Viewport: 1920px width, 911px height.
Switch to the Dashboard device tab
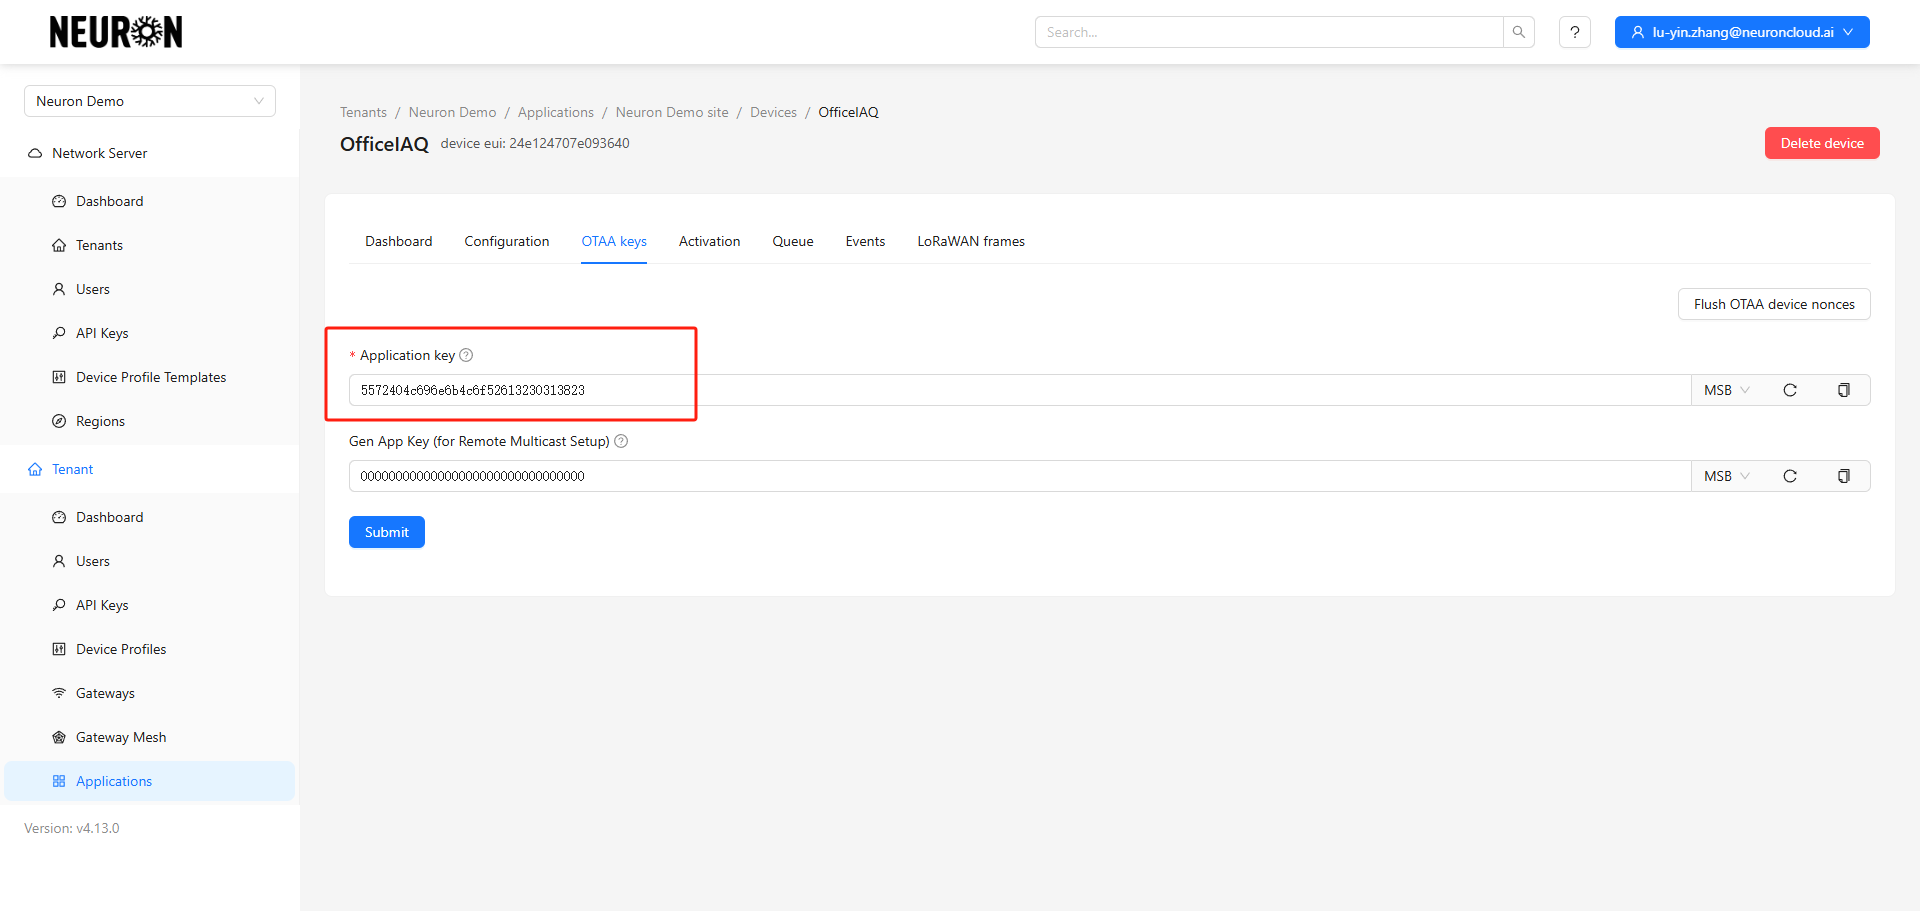point(399,241)
